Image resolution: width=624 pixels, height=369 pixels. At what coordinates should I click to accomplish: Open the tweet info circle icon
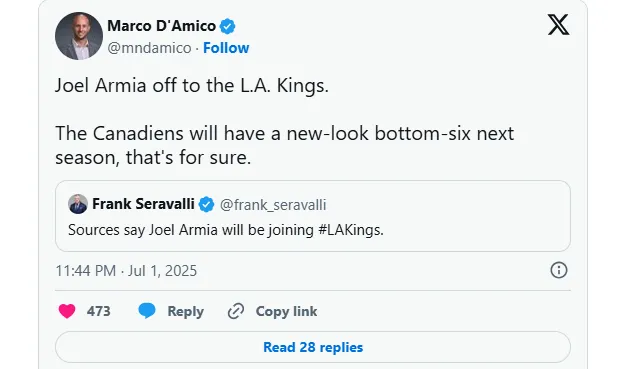pyautogui.click(x=559, y=270)
